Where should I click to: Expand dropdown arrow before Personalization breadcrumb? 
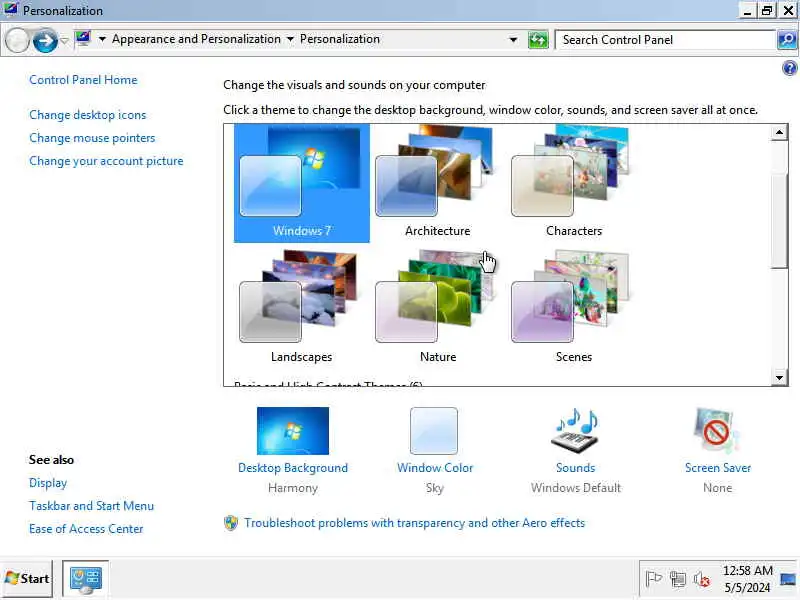click(290, 39)
